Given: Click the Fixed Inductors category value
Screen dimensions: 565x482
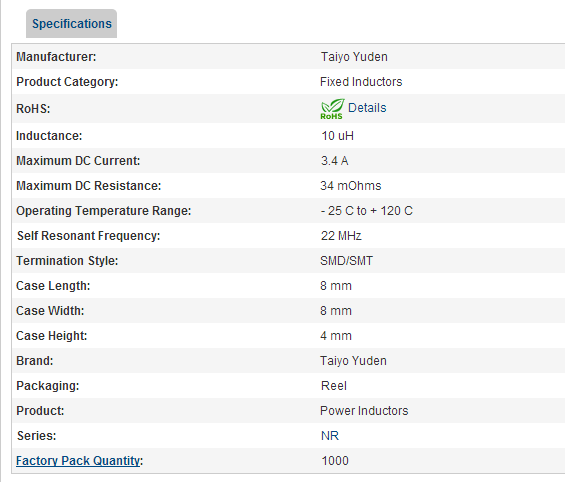Looking at the screenshot, I should coord(361,82).
